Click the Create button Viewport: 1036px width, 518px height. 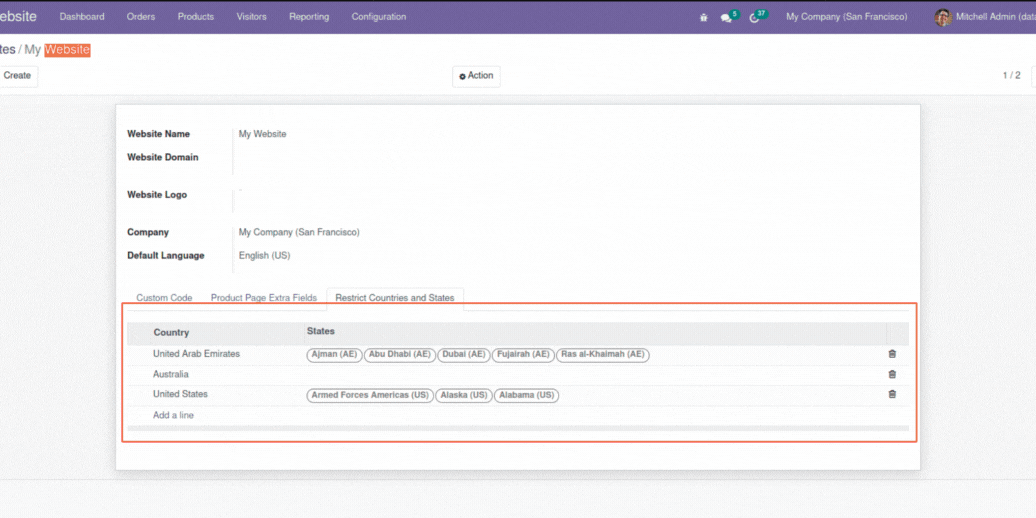tap(18, 76)
